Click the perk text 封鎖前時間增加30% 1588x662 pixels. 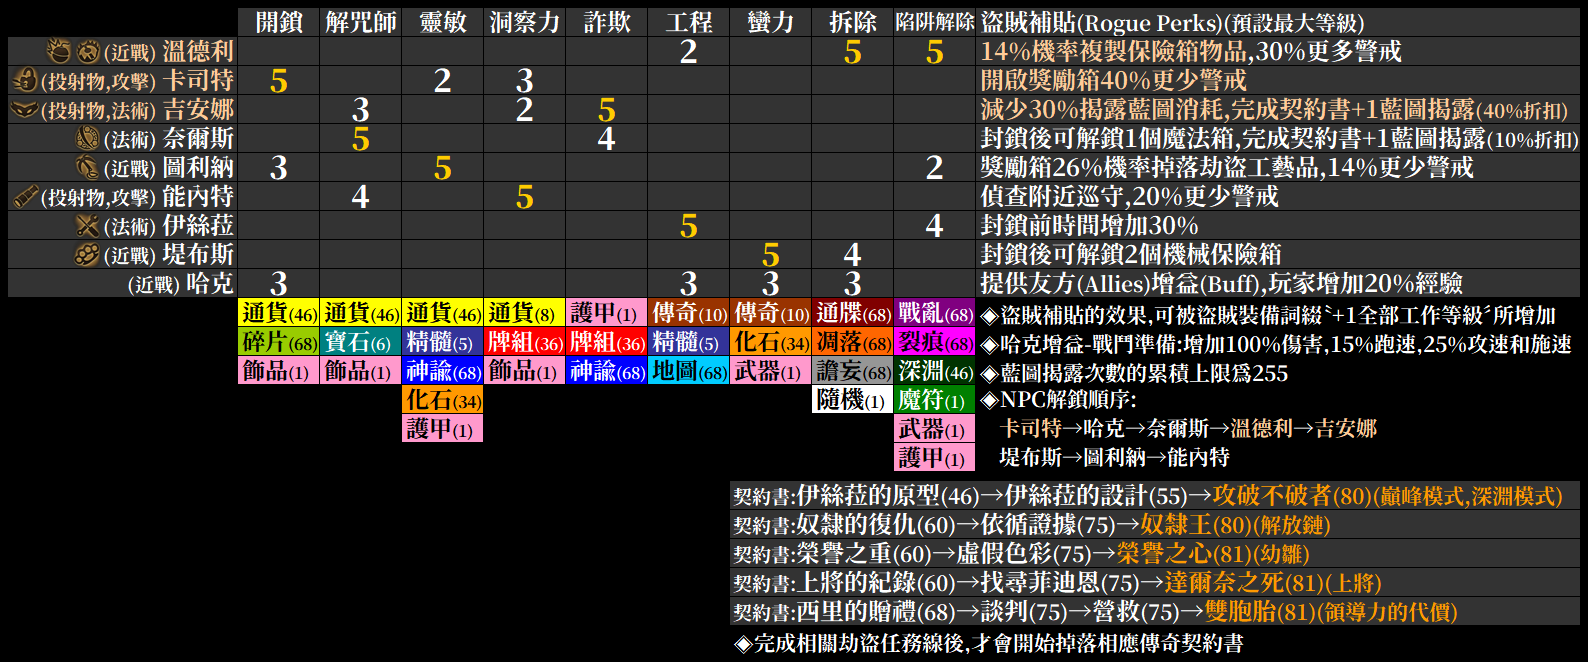click(x=1089, y=225)
